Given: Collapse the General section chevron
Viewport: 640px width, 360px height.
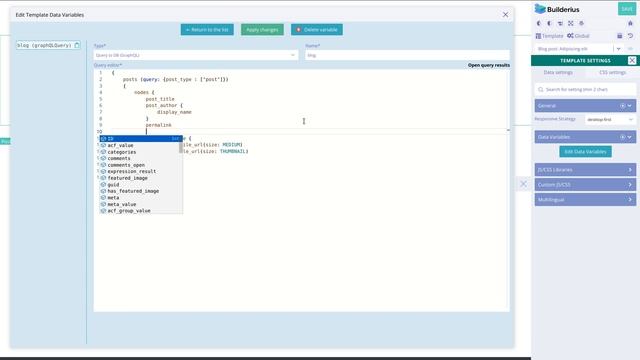Looking at the screenshot, I should (x=630, y=106).
